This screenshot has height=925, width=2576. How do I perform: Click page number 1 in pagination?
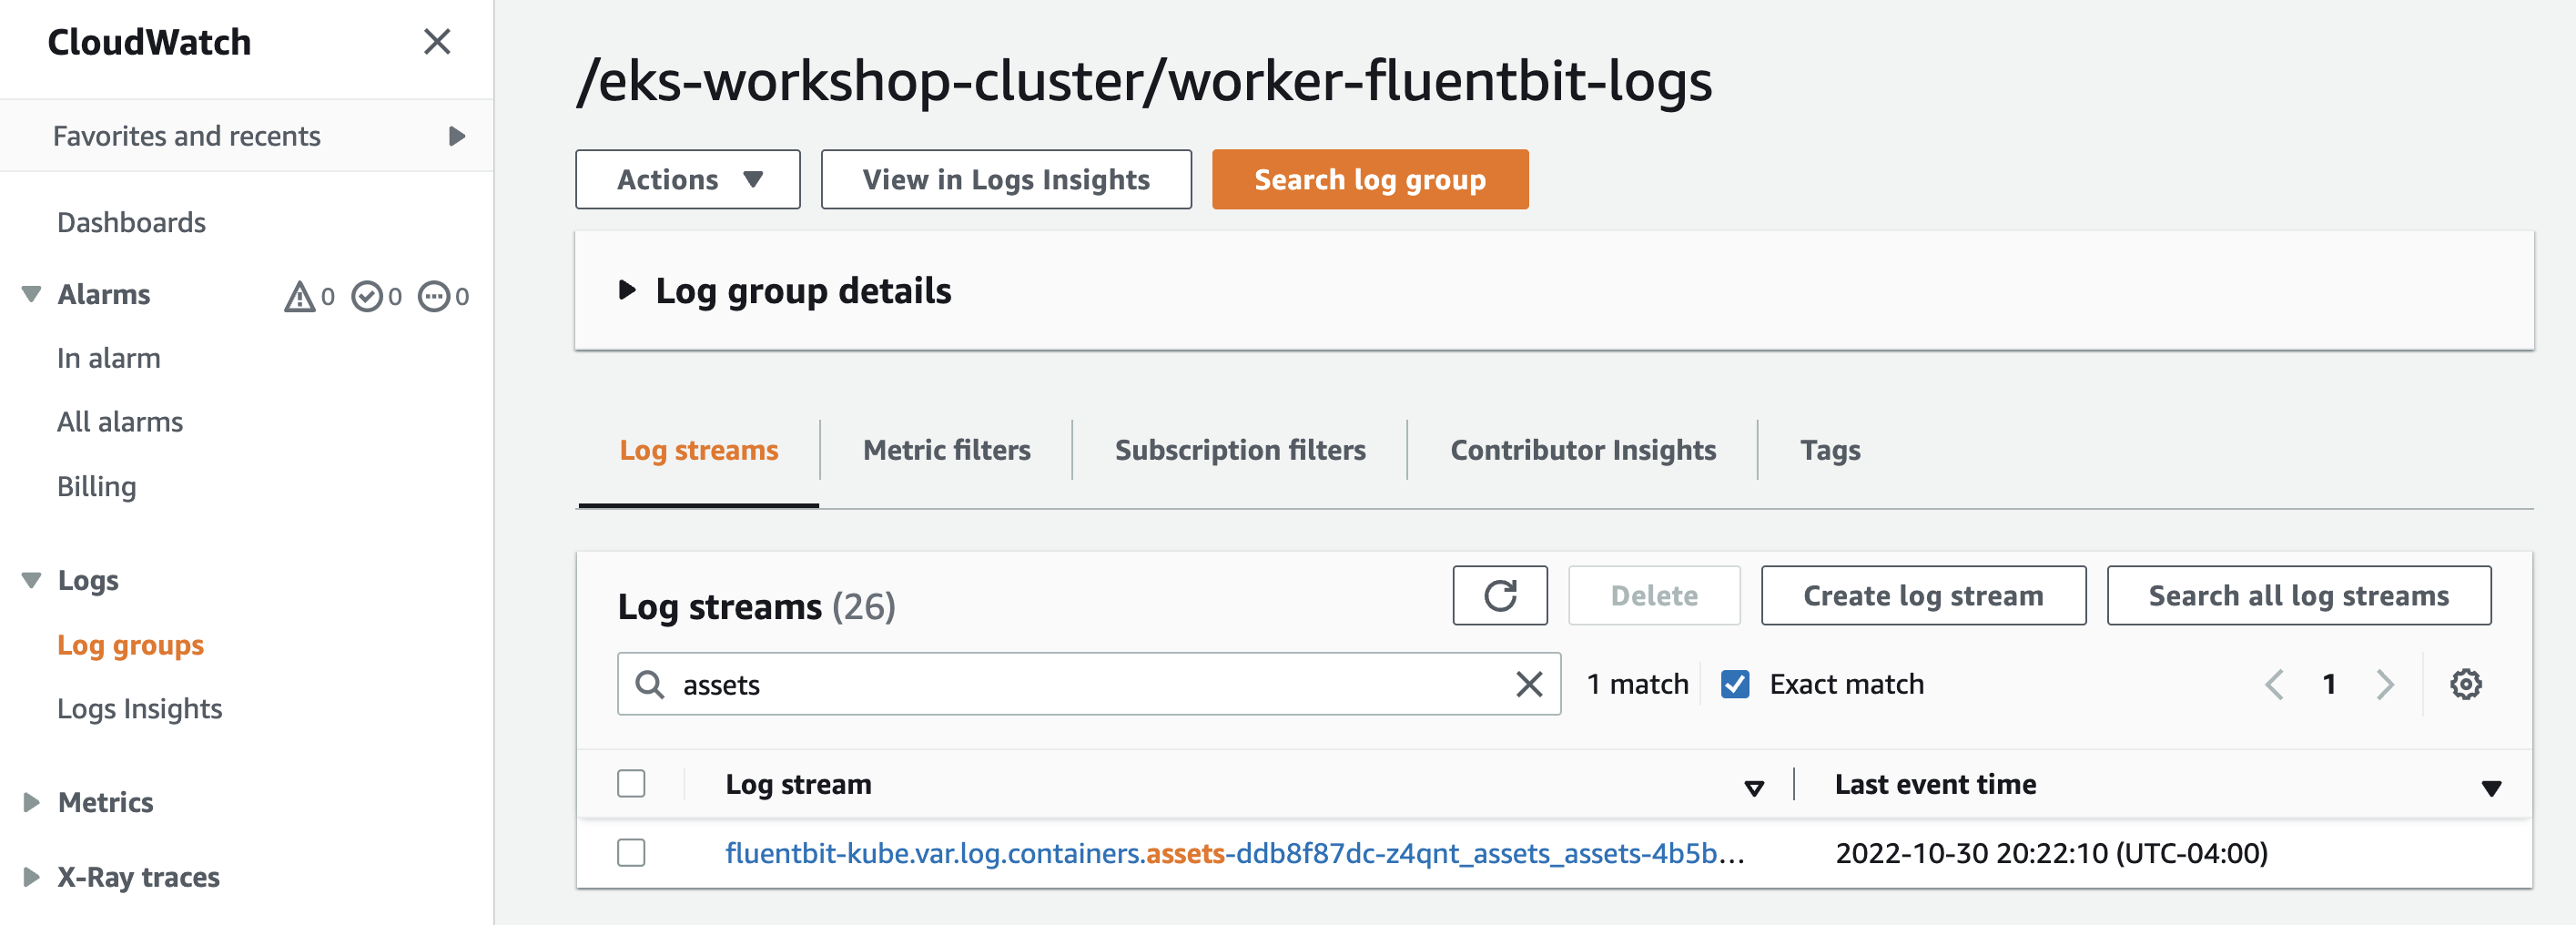[2329, 684]
